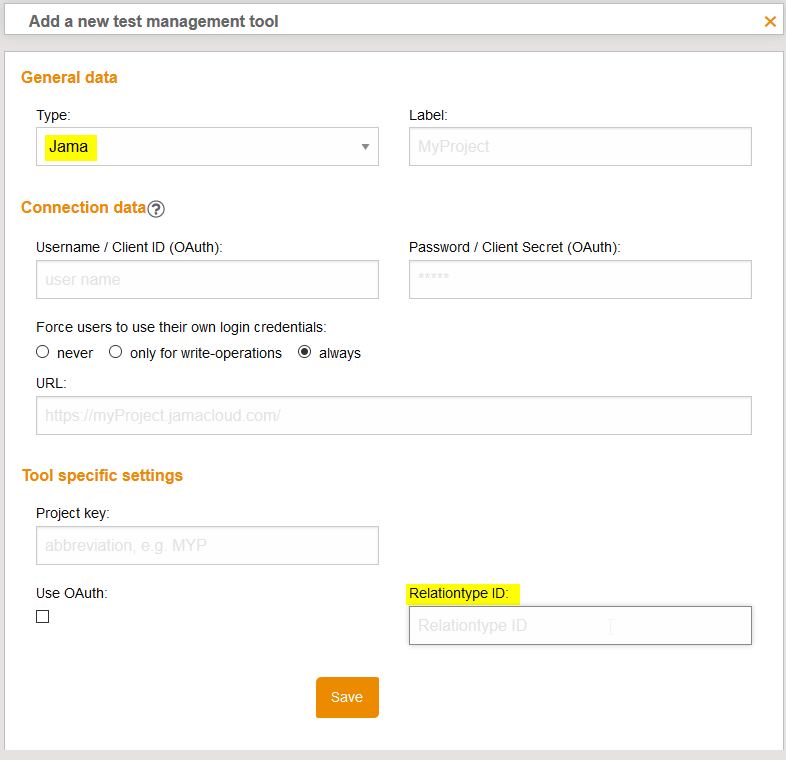Image resolution: width=786 pixels, height=760 pixels.
Task: Click the Tool specific settings heading
Action: tap(102, 475)
